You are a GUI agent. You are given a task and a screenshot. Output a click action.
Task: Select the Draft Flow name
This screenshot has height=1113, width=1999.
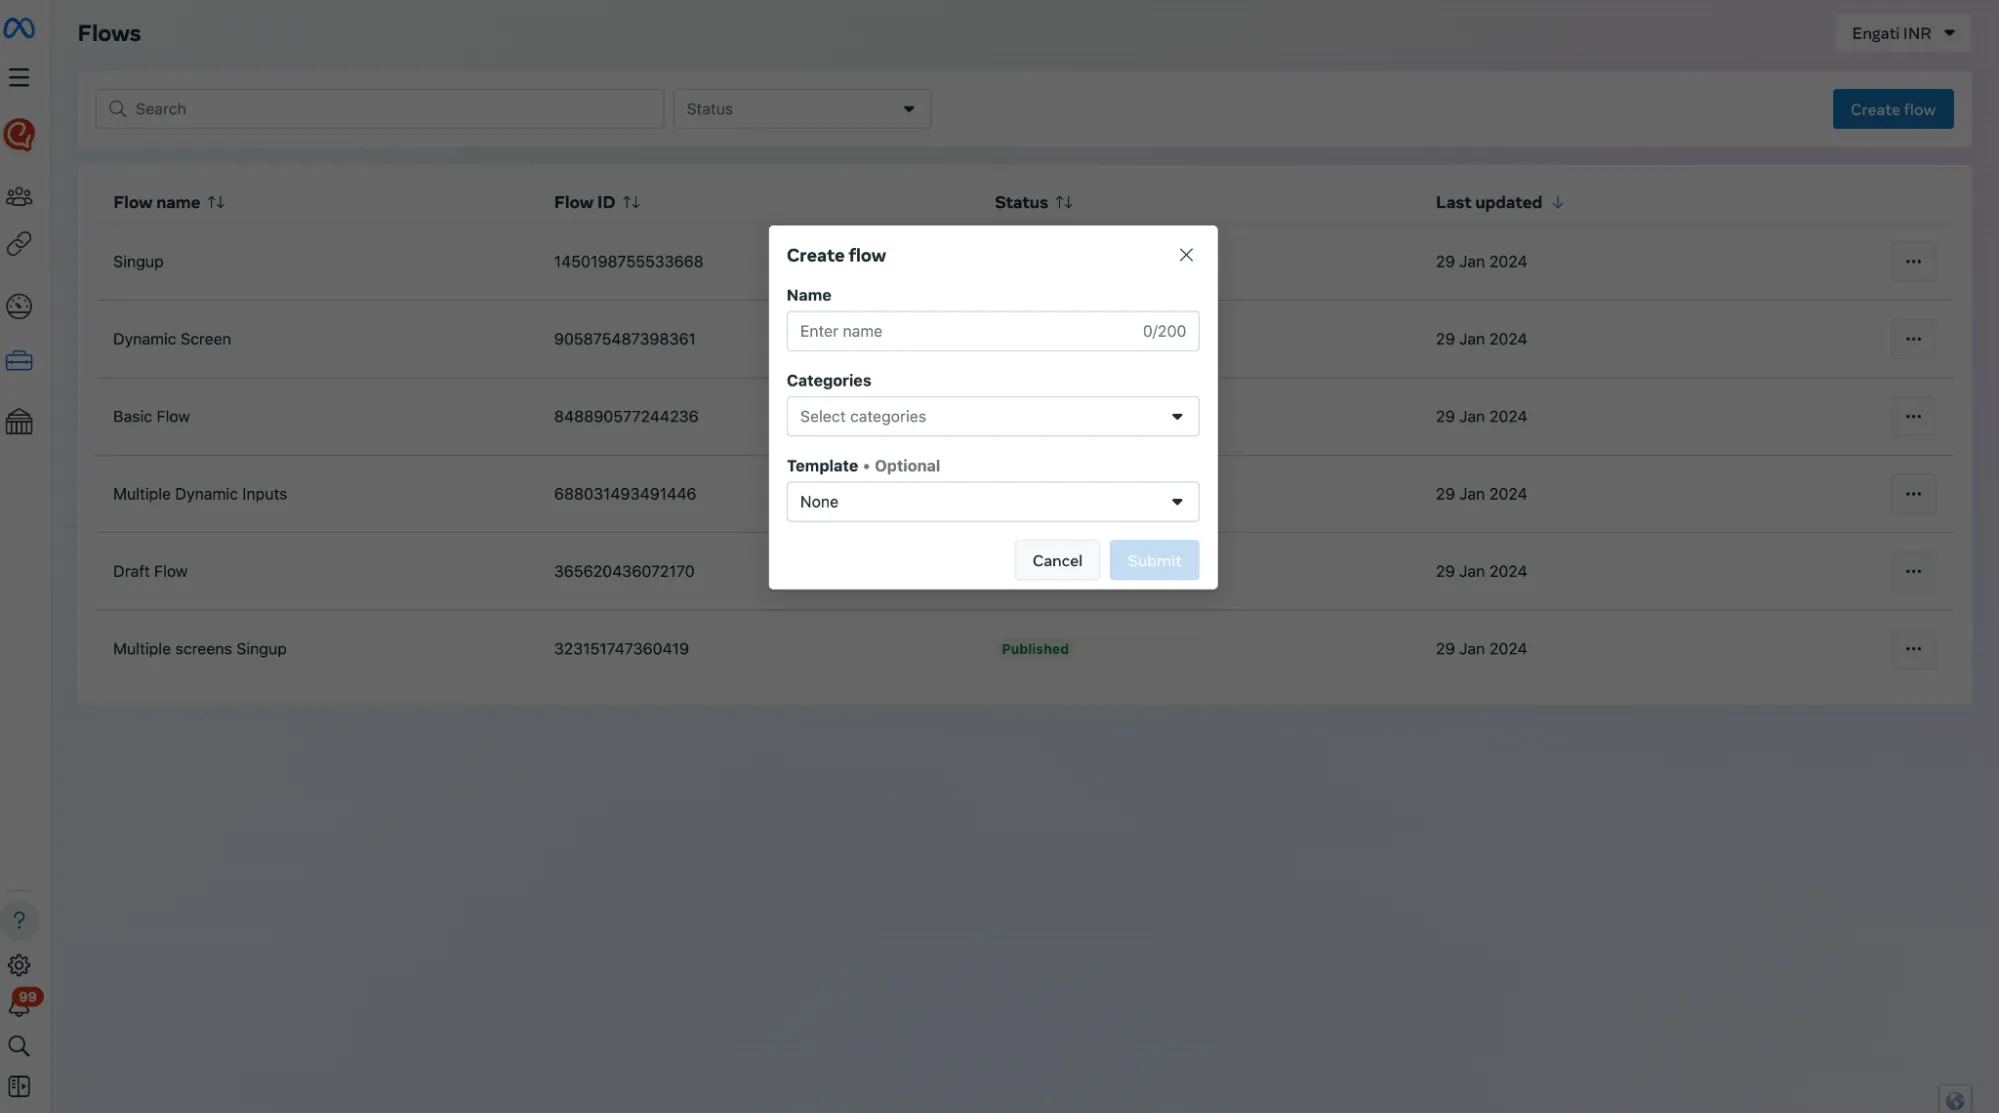point(150,571)
